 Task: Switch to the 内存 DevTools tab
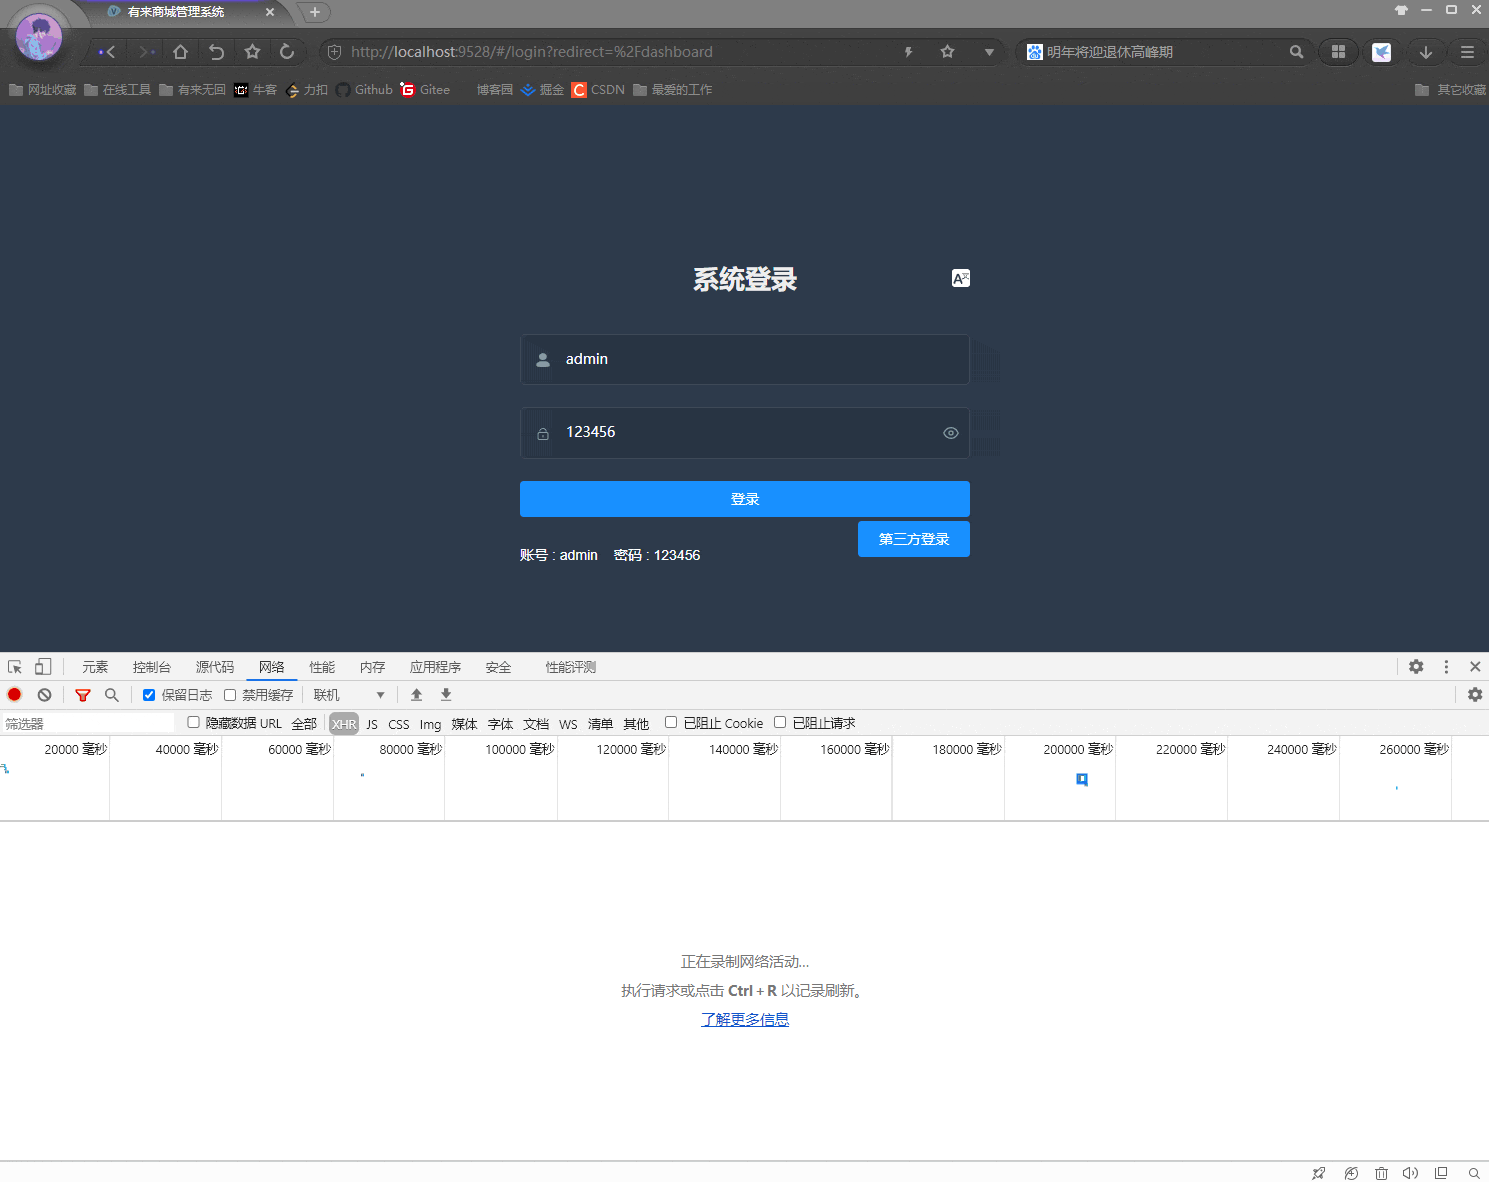372,667
